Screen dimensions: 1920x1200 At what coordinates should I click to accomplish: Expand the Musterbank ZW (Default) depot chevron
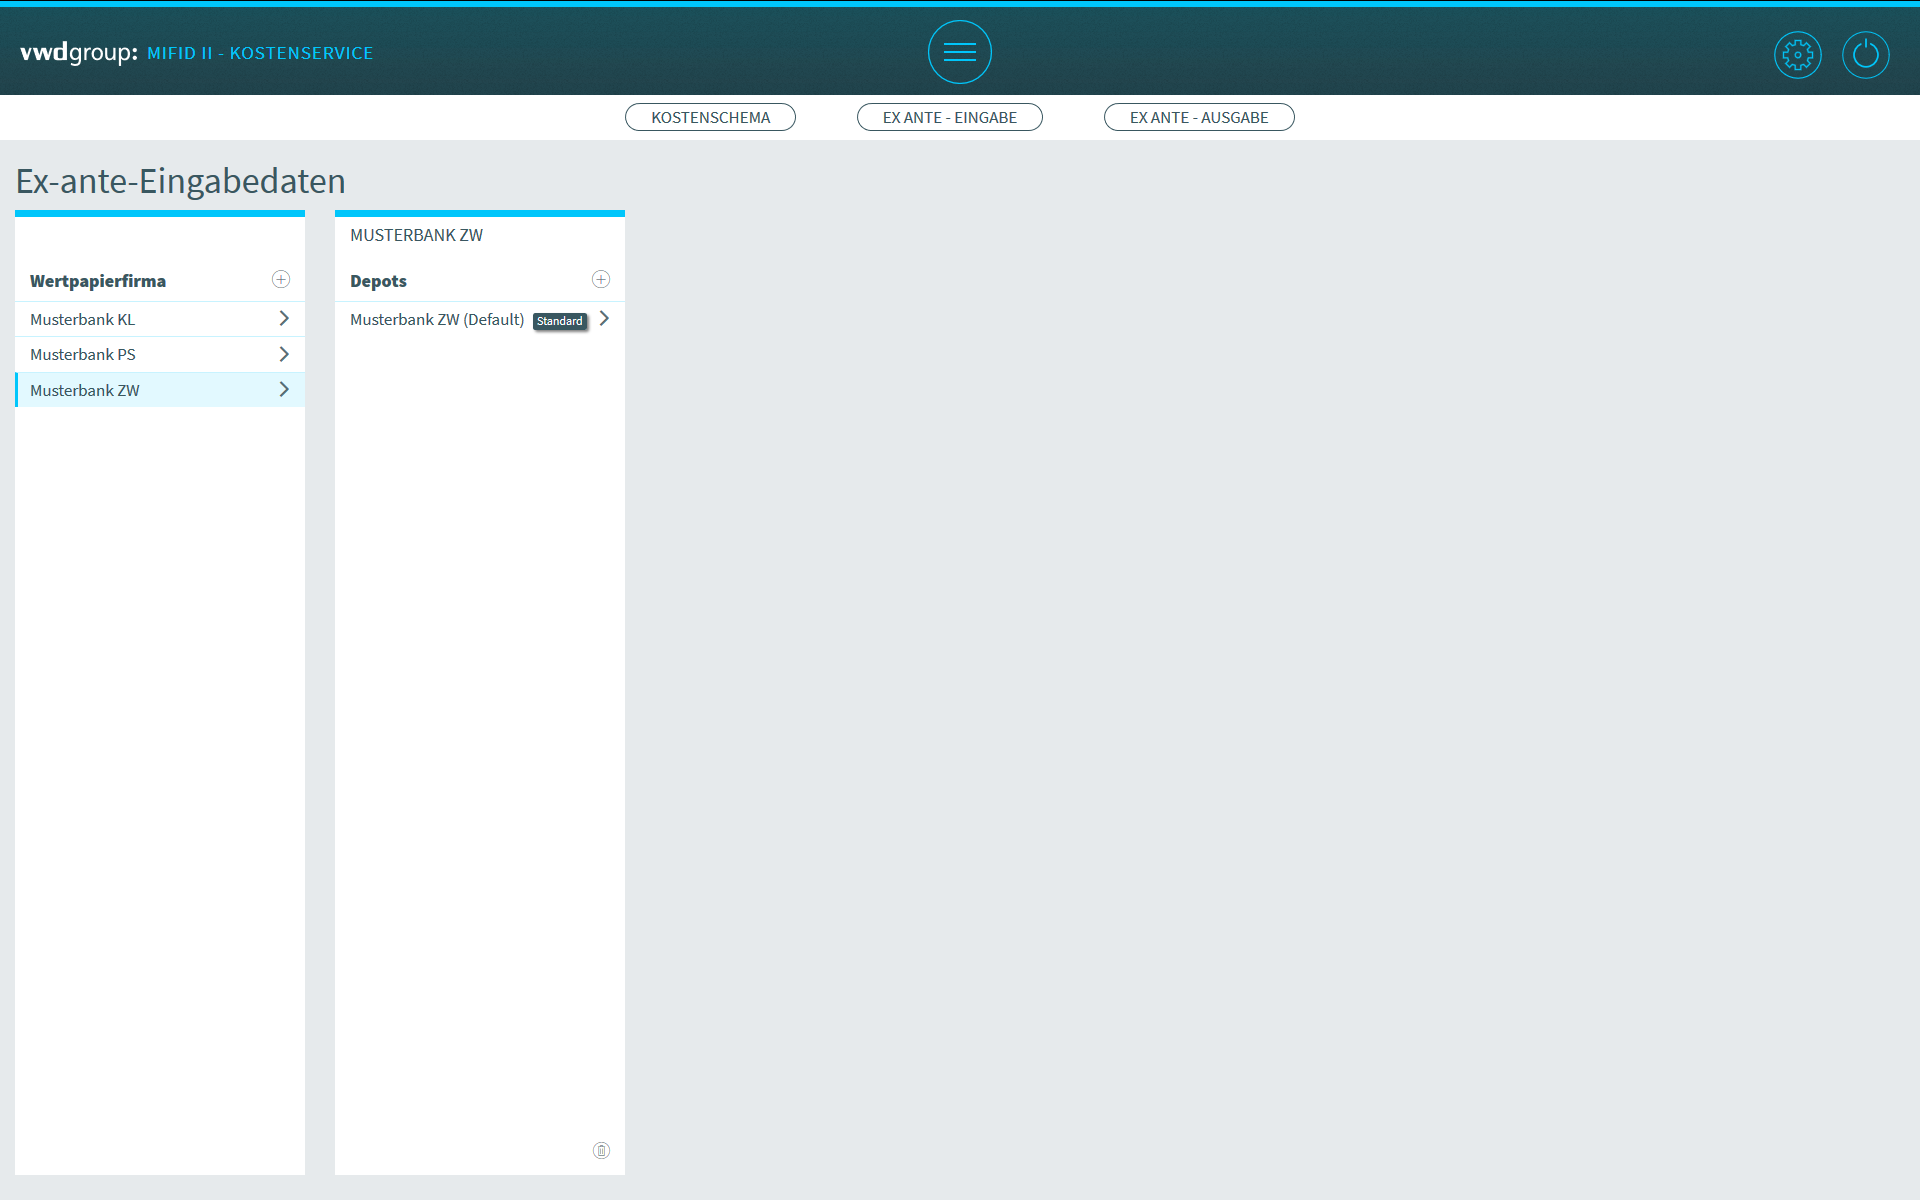pyautogui.click(x=604, y=319)
